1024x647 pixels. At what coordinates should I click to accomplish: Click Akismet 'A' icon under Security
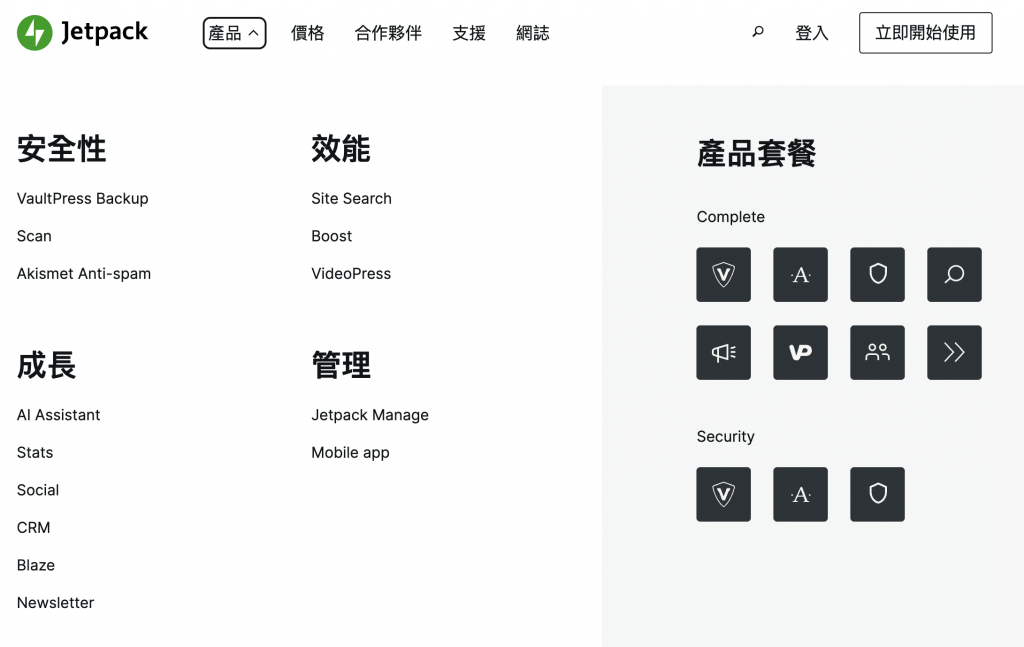800,494
